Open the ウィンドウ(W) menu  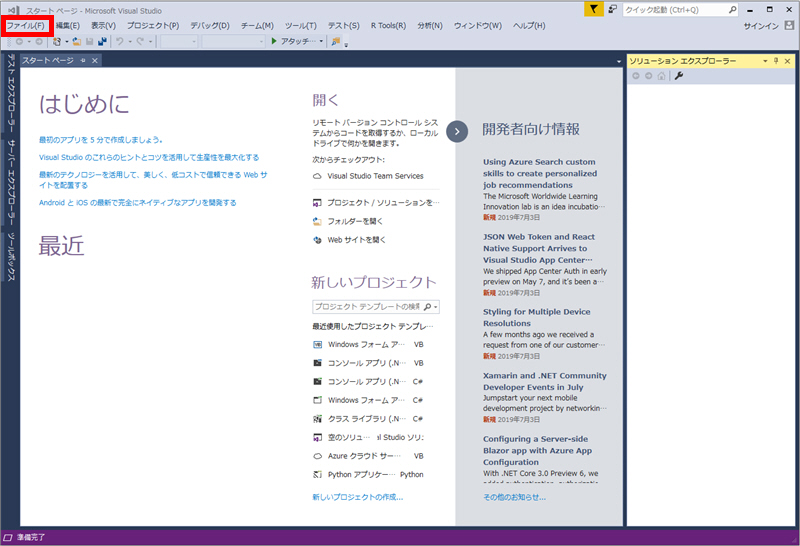[478, 26]
